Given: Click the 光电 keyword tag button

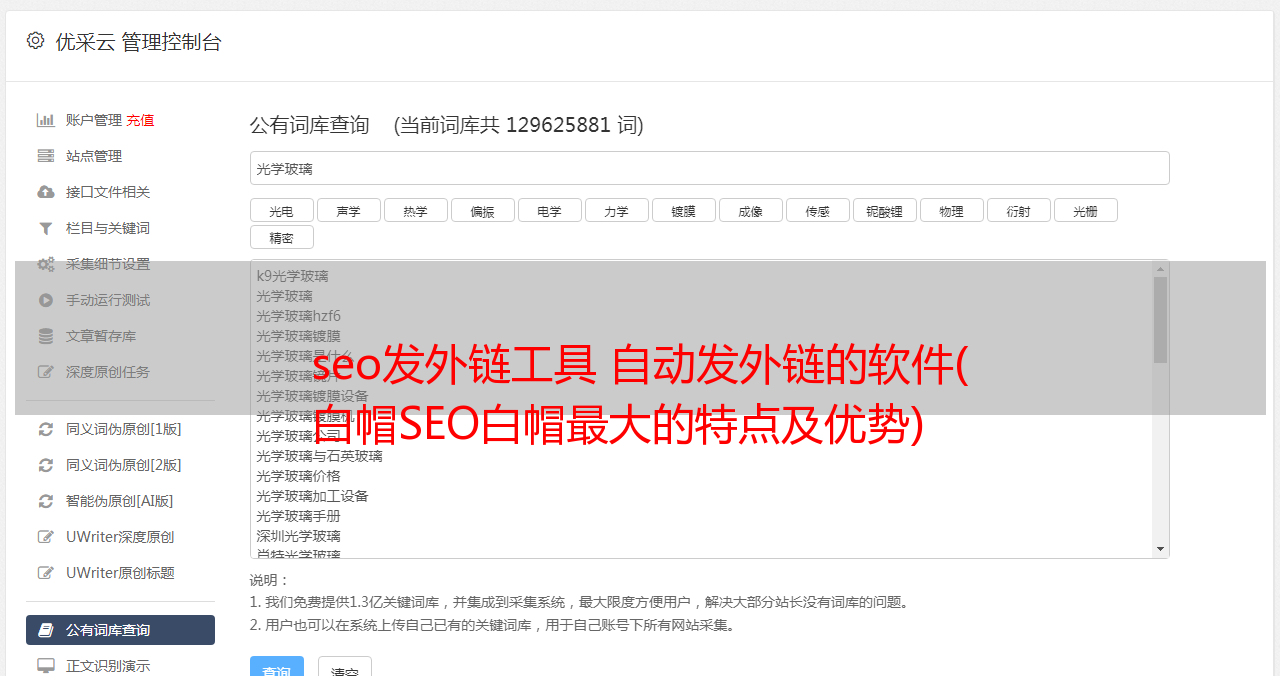Looking at the screenshot, I should coord(281,211).
